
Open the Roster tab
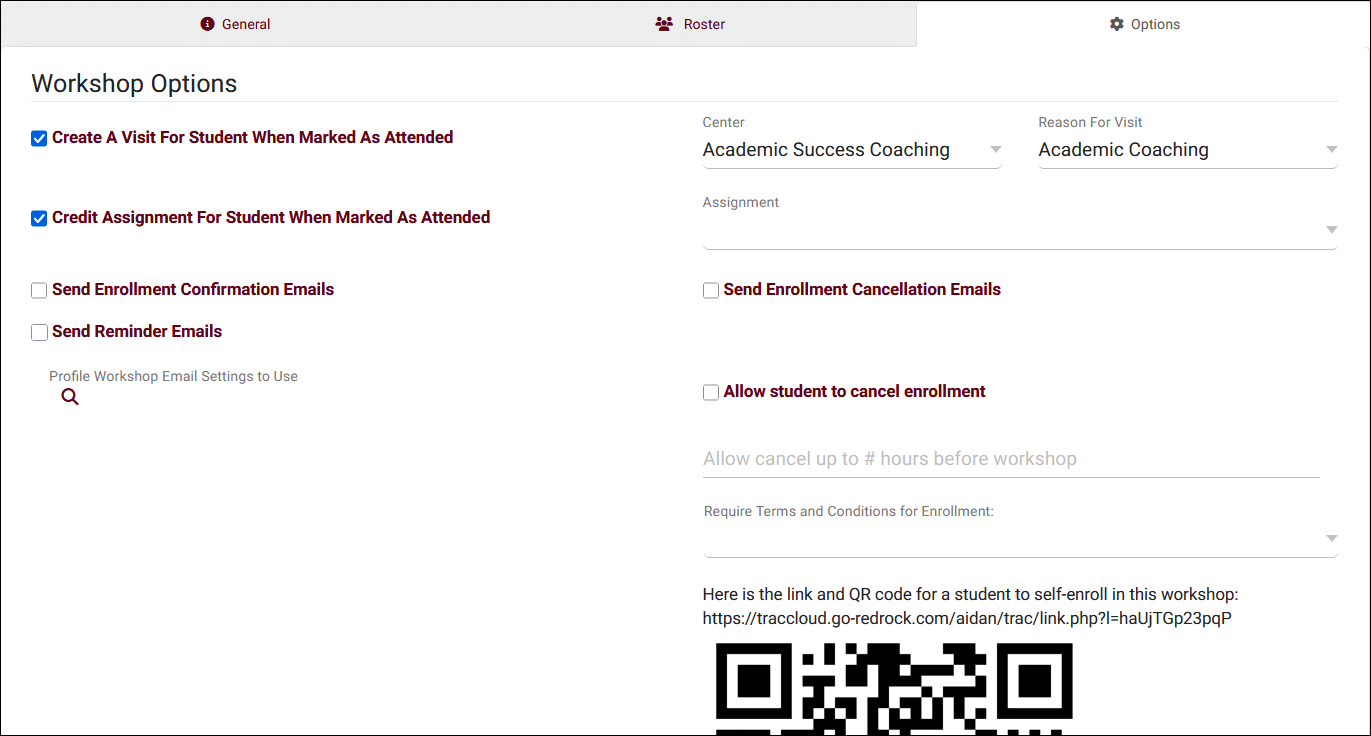[x=691, y=24]
